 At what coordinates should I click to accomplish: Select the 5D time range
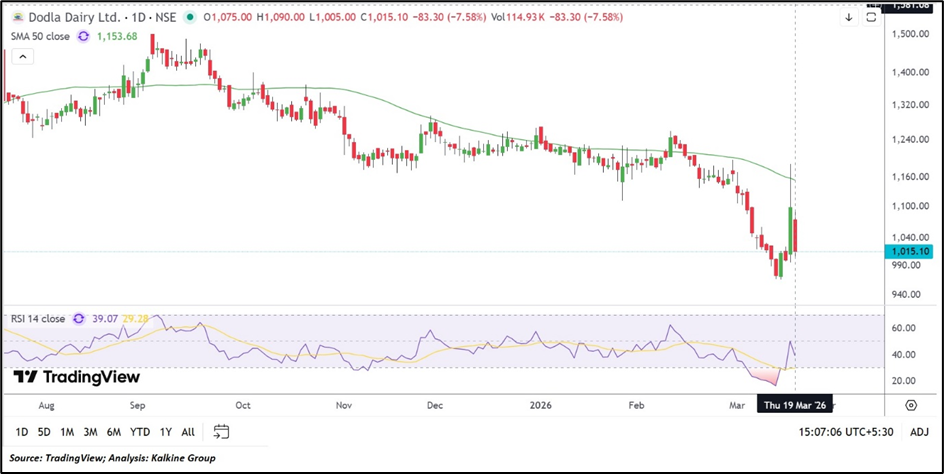point(44,432)
